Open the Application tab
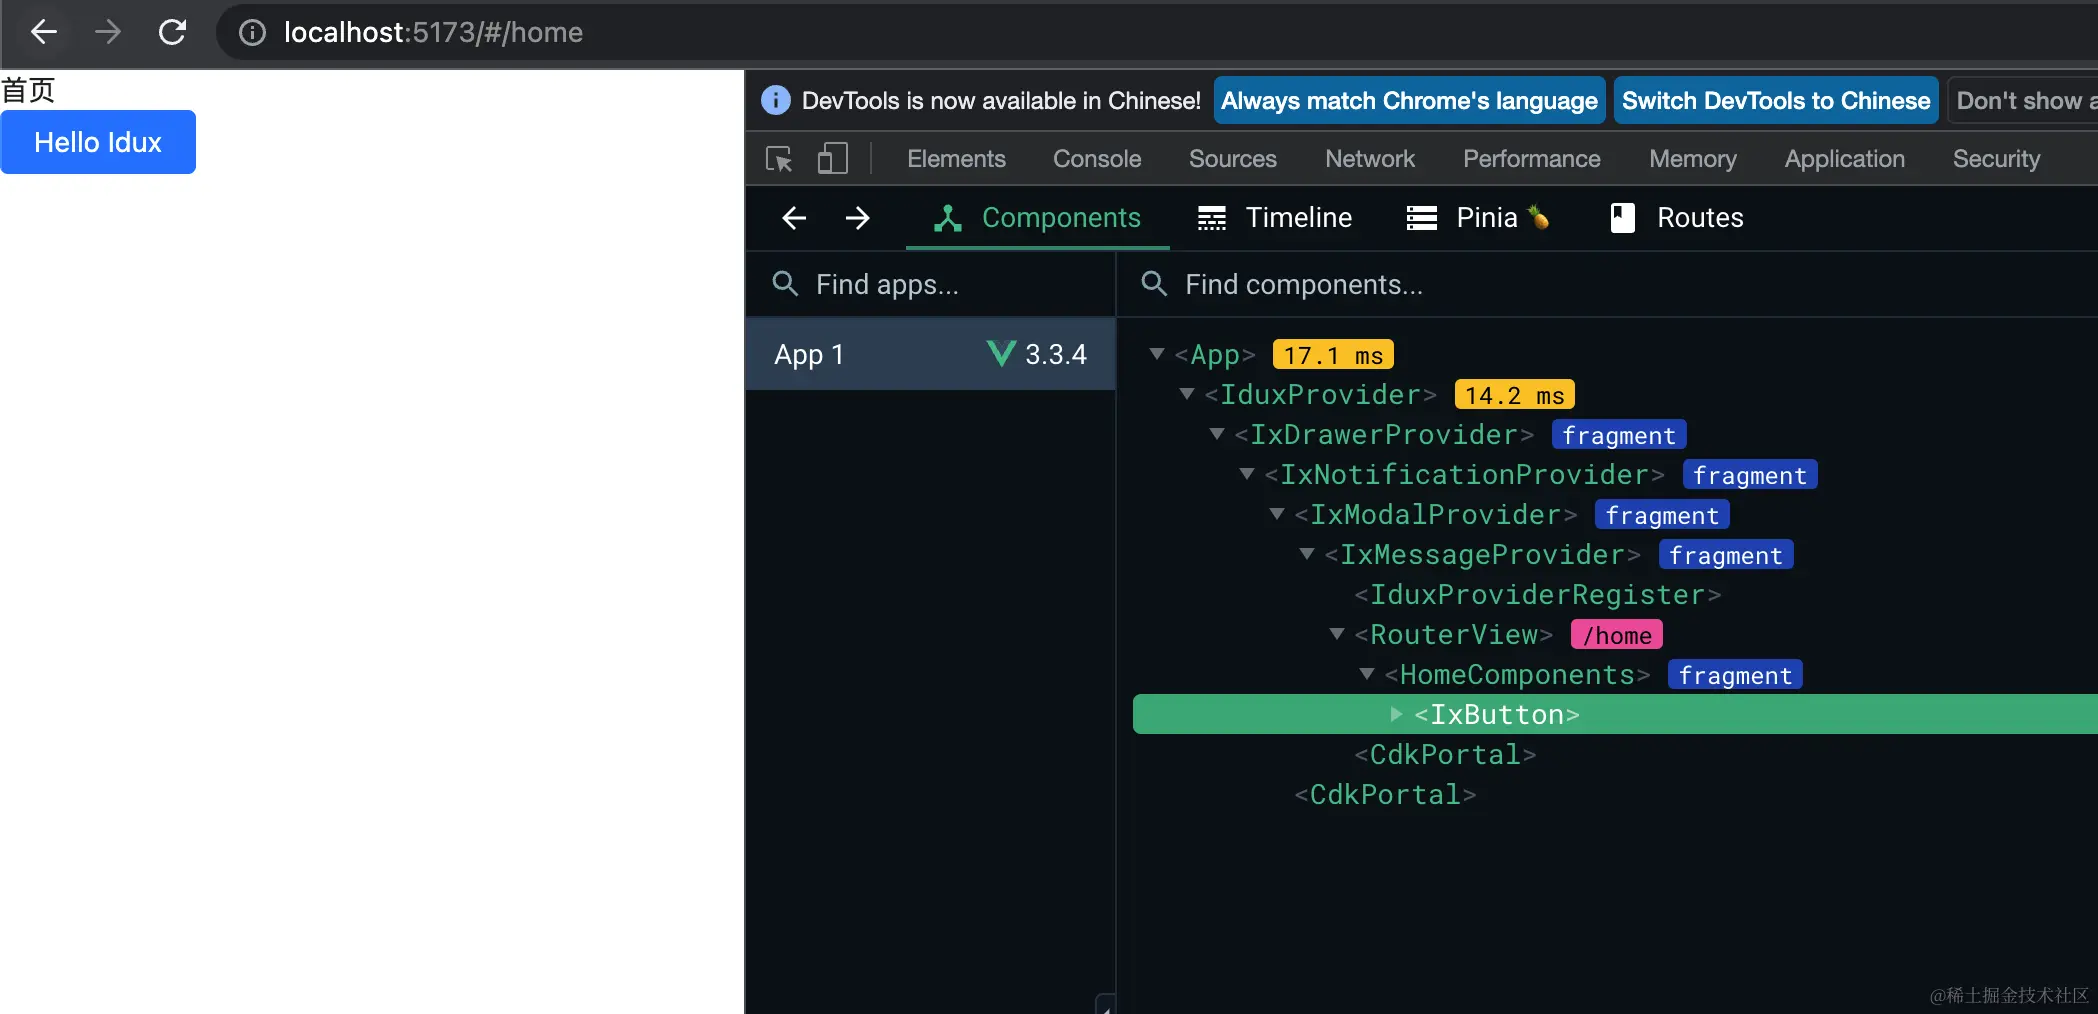The image size is (2098, 1014). click(1844, 159)
